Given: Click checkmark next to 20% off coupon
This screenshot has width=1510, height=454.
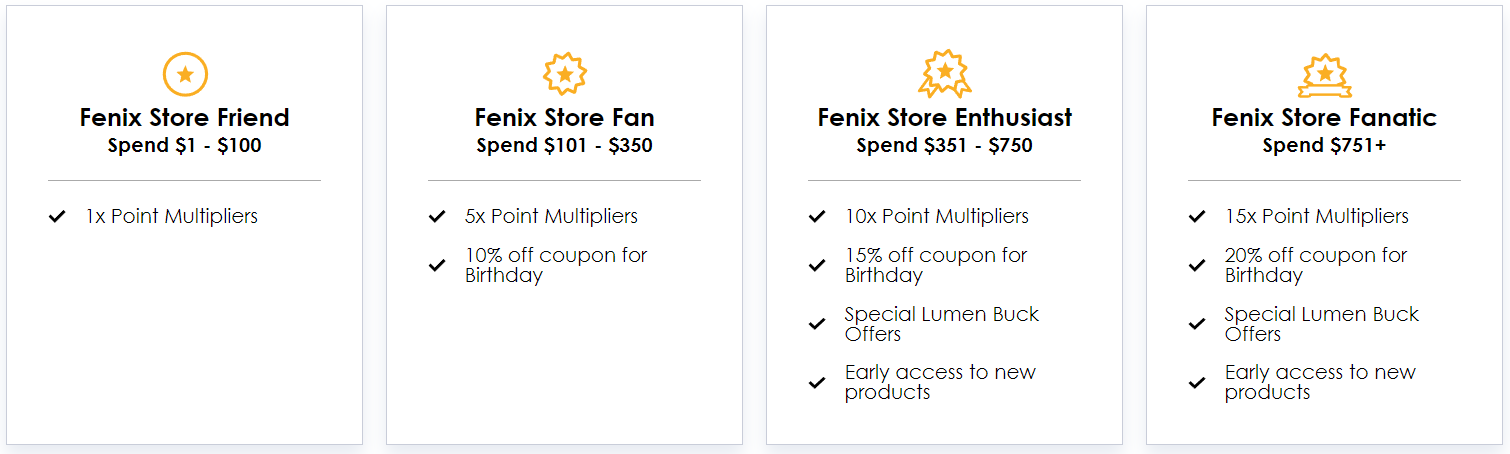Looking at the screenshot, I should click(x=1197, y=265).
